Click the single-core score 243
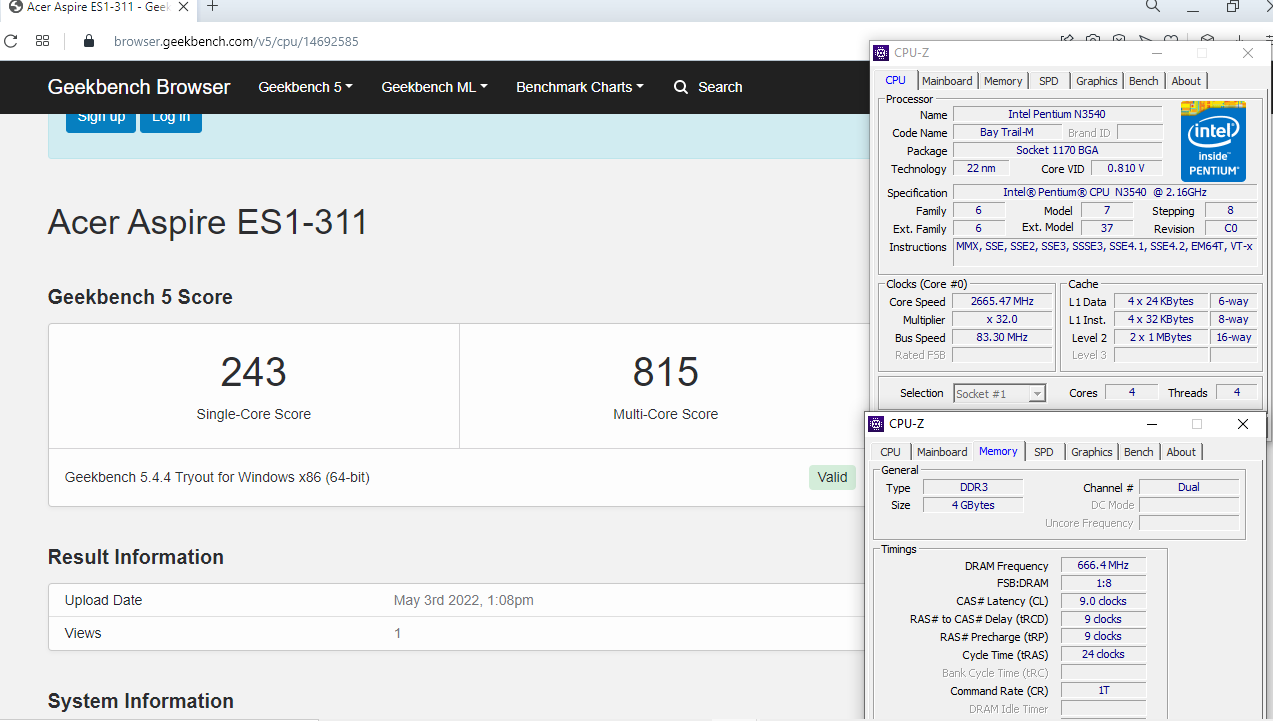Viewport: 1273px width, 721px height. coord(254,372)
